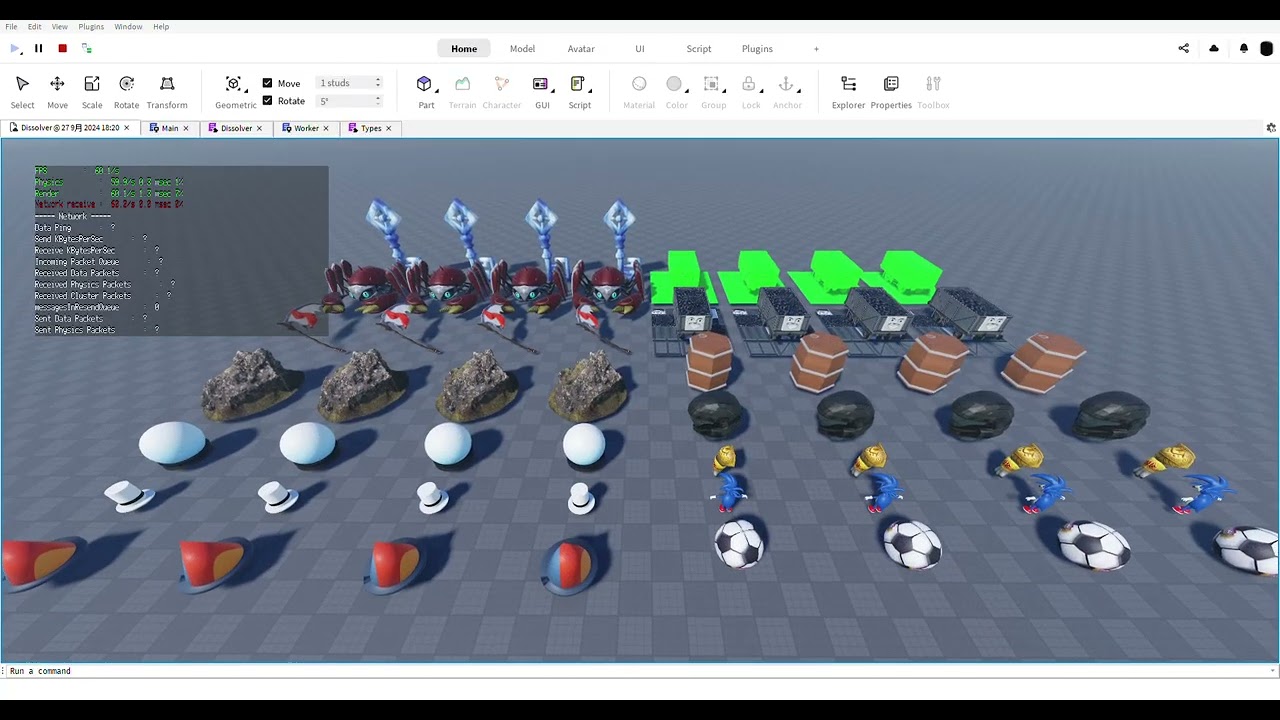Click the cloud publish icon
Screen dimensions: 1280x720
(x=1214, y=48)
